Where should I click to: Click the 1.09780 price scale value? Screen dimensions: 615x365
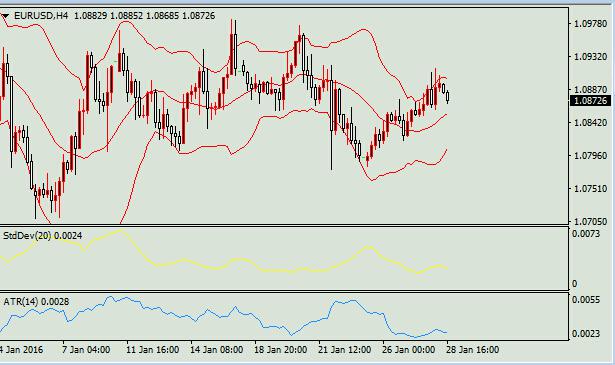(x=590, y=24)
